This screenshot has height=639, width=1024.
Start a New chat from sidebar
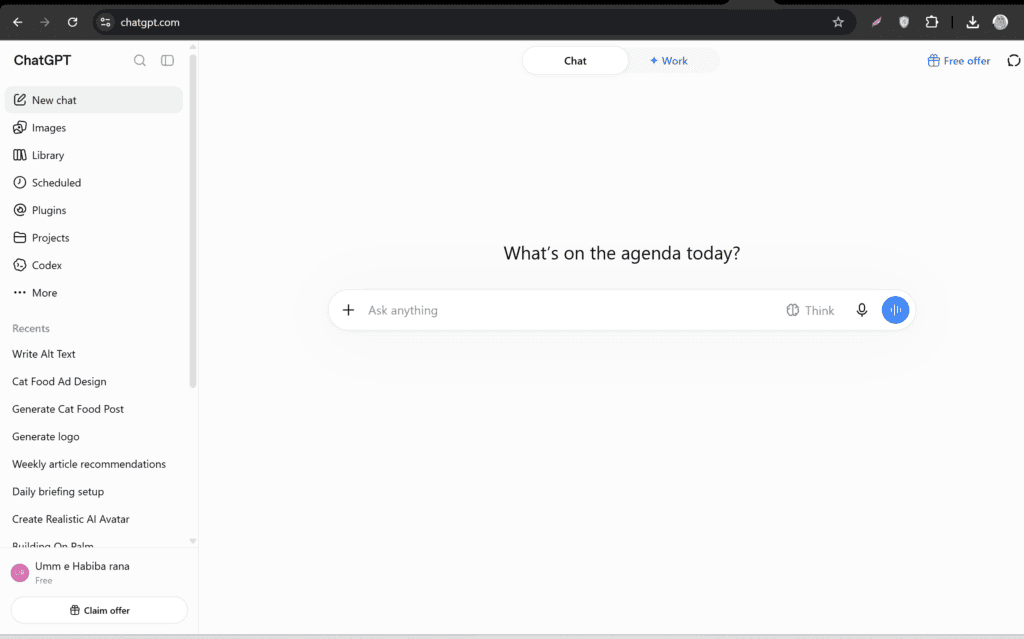pos(94,100)
